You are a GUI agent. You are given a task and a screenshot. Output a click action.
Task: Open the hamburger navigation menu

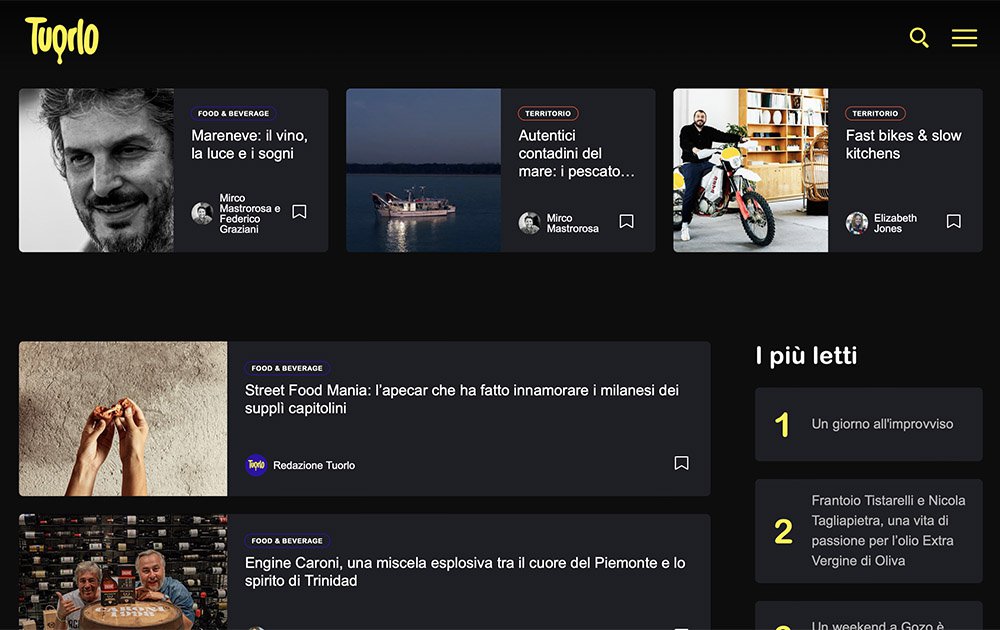pos(964,38)
